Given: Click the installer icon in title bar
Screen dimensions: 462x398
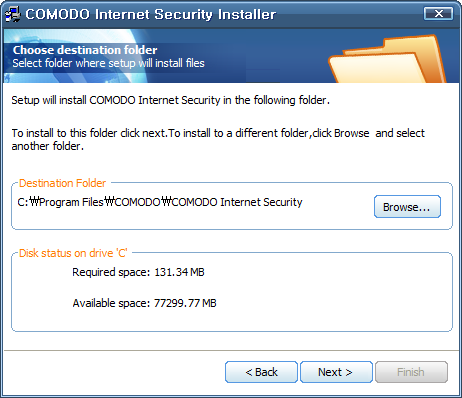Looking at the screenshot, I should (x=13, y=14).
